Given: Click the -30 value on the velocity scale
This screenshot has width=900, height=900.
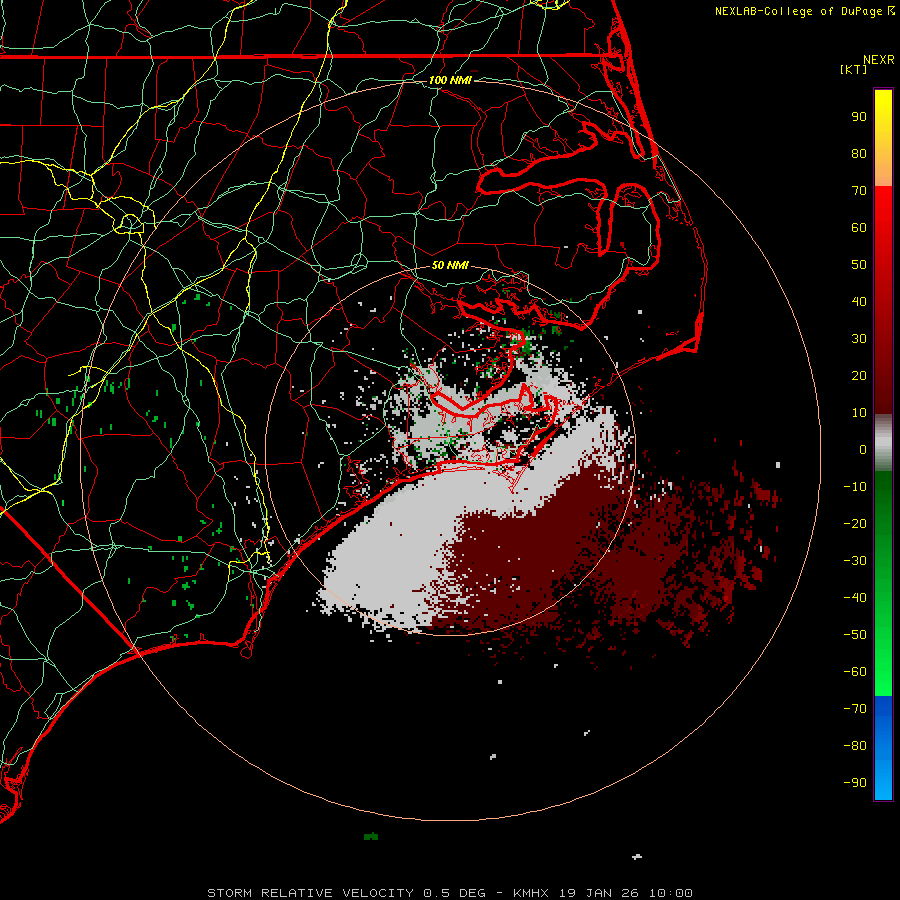Looking at the screenshot, I should (x=855, y=561).
